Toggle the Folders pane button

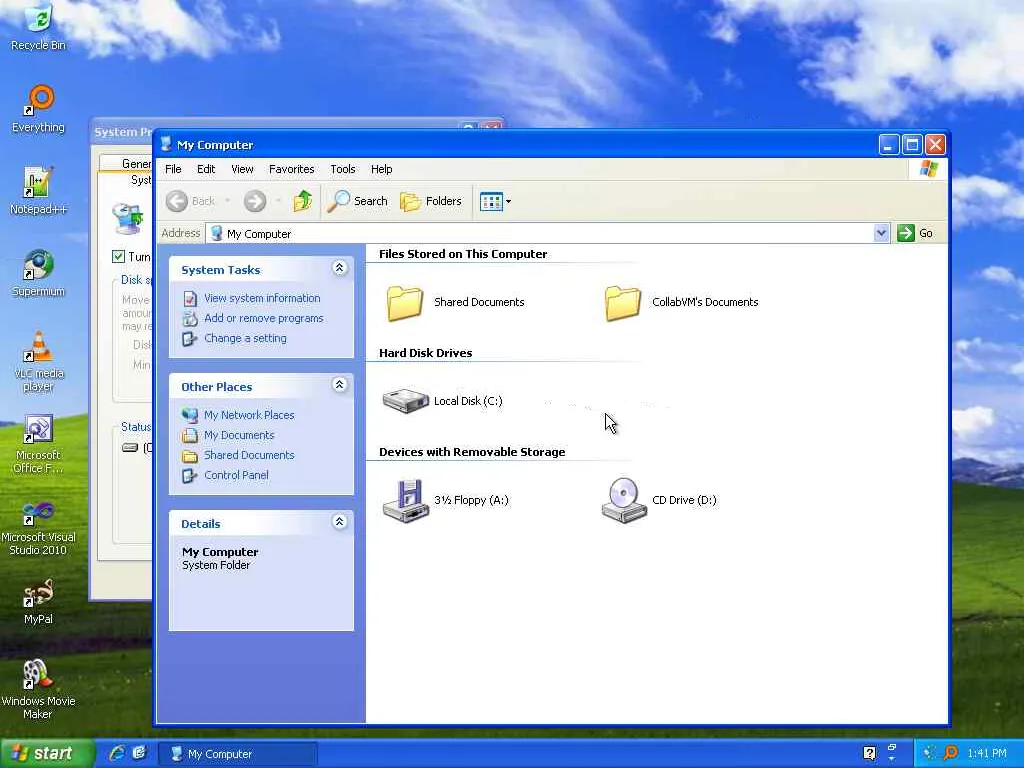tap(431, 201)
